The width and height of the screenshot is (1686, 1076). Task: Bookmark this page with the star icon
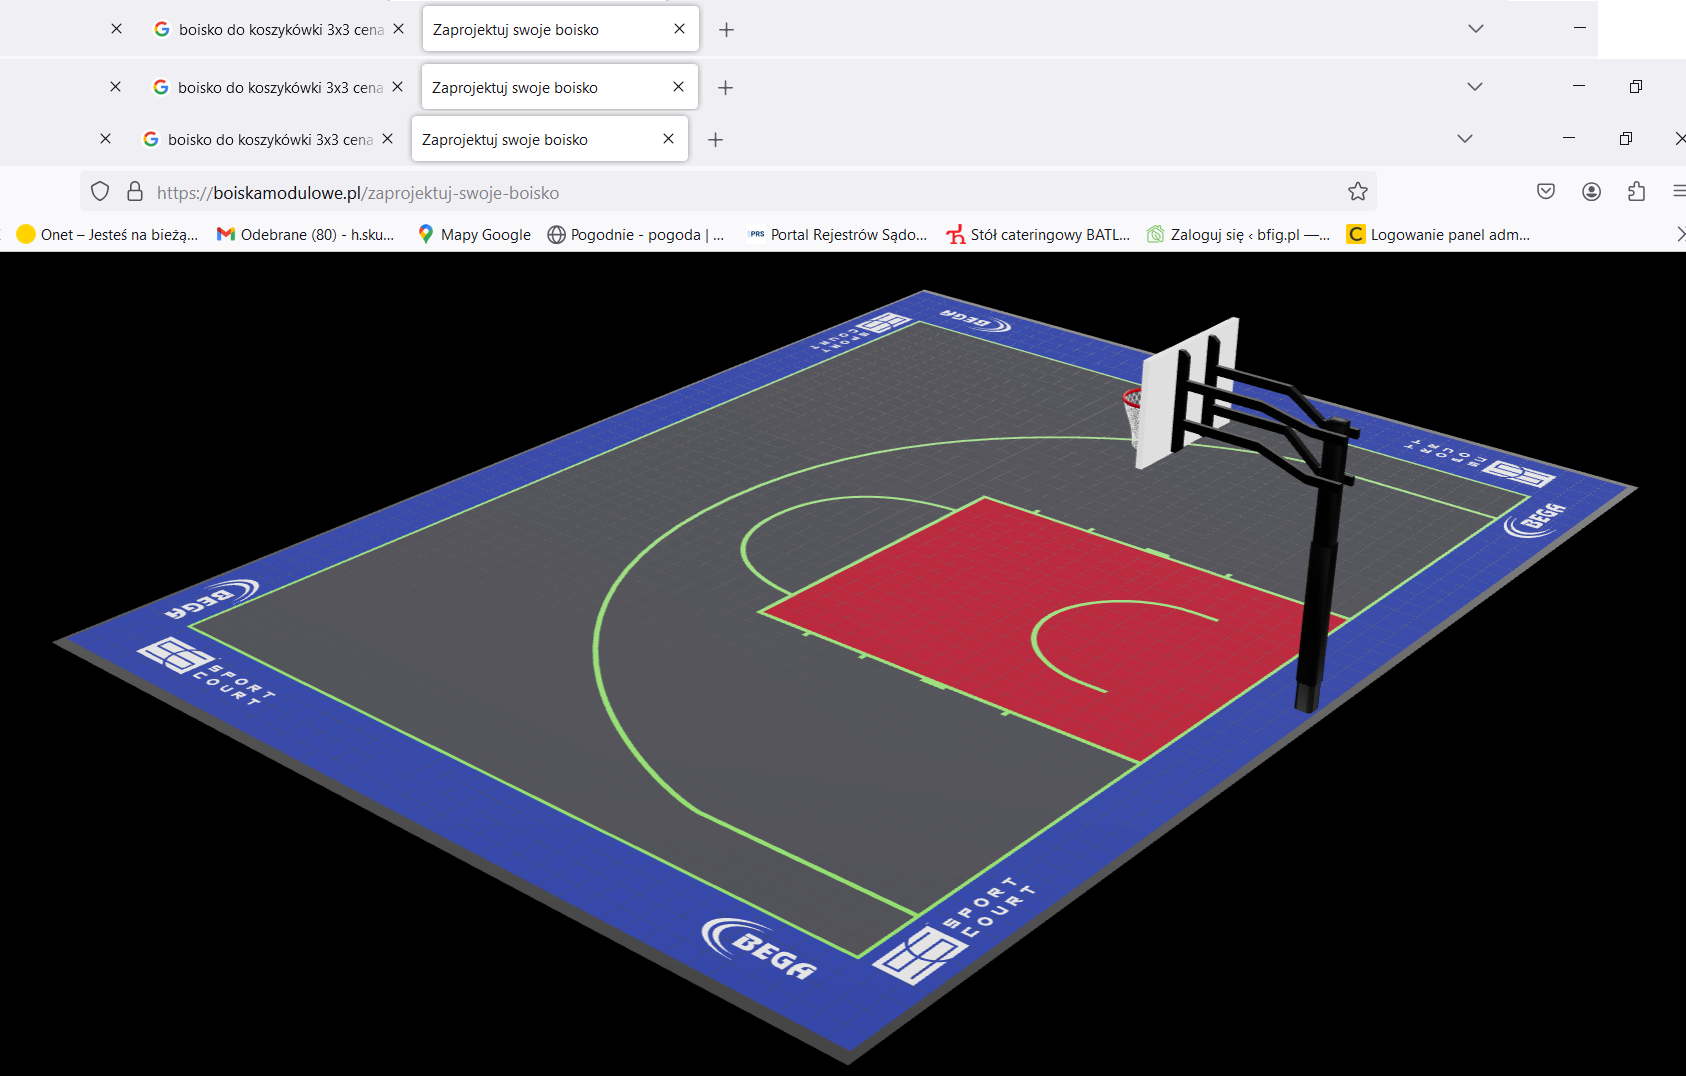pos(1357,192)
